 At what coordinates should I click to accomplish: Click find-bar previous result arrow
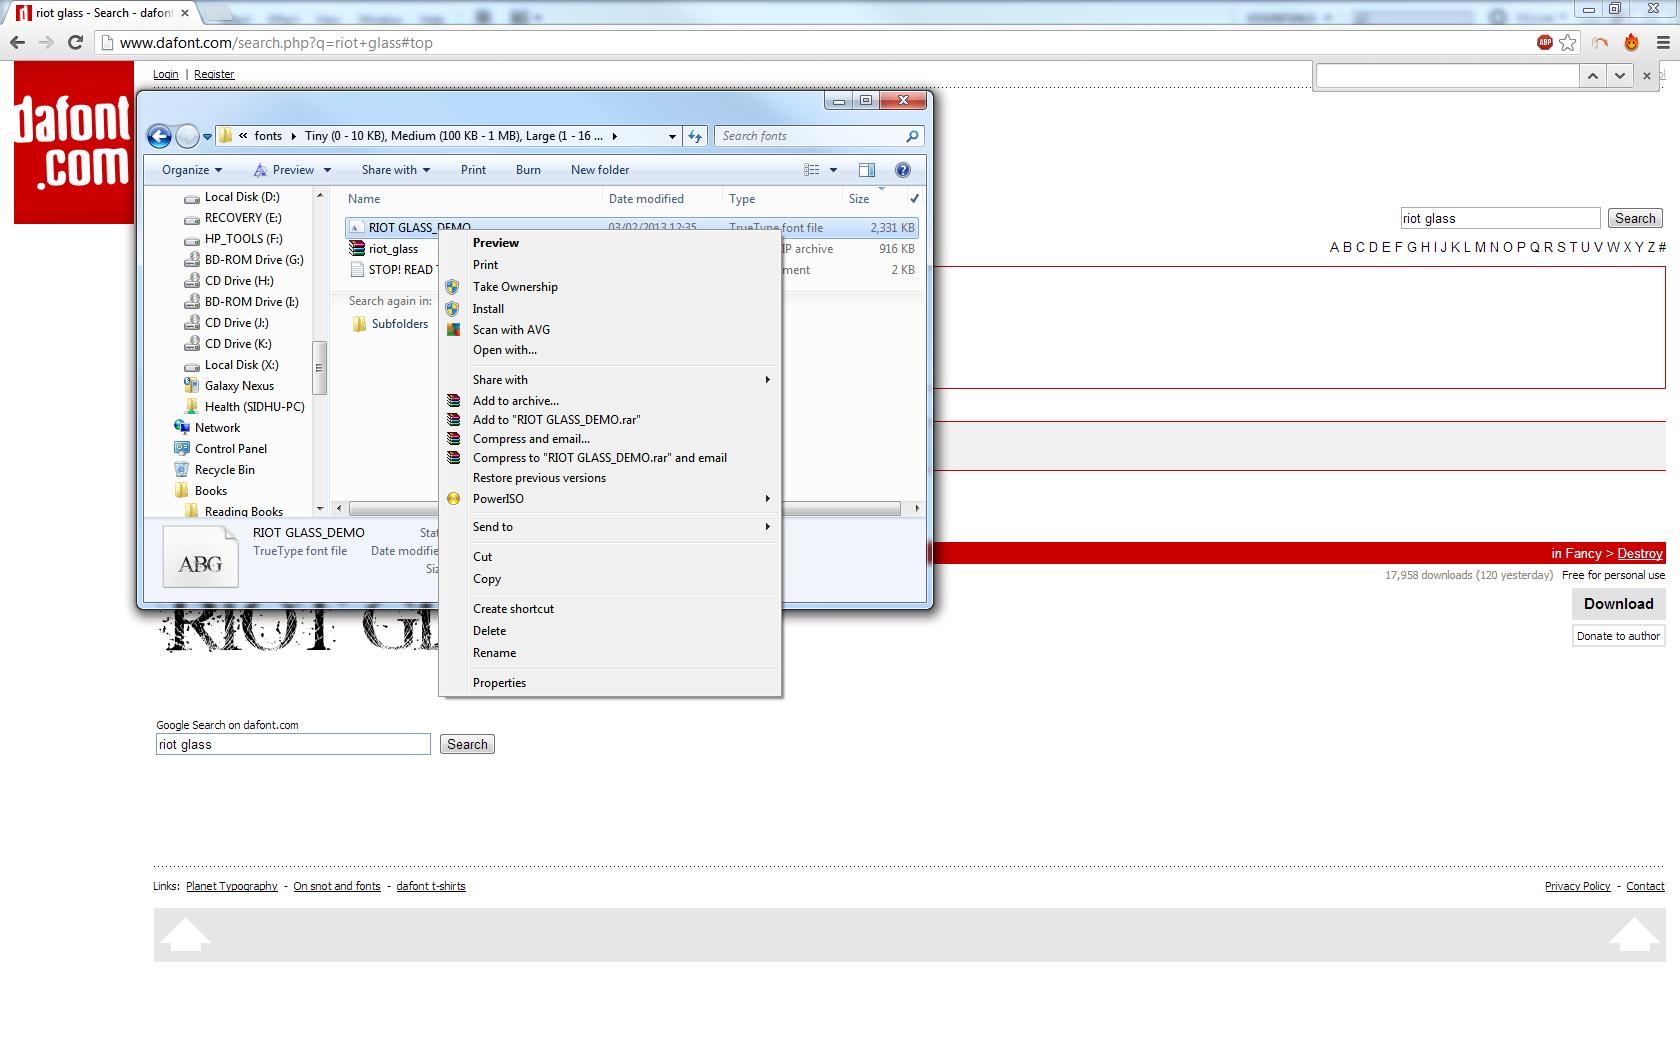click(1592, 75)
